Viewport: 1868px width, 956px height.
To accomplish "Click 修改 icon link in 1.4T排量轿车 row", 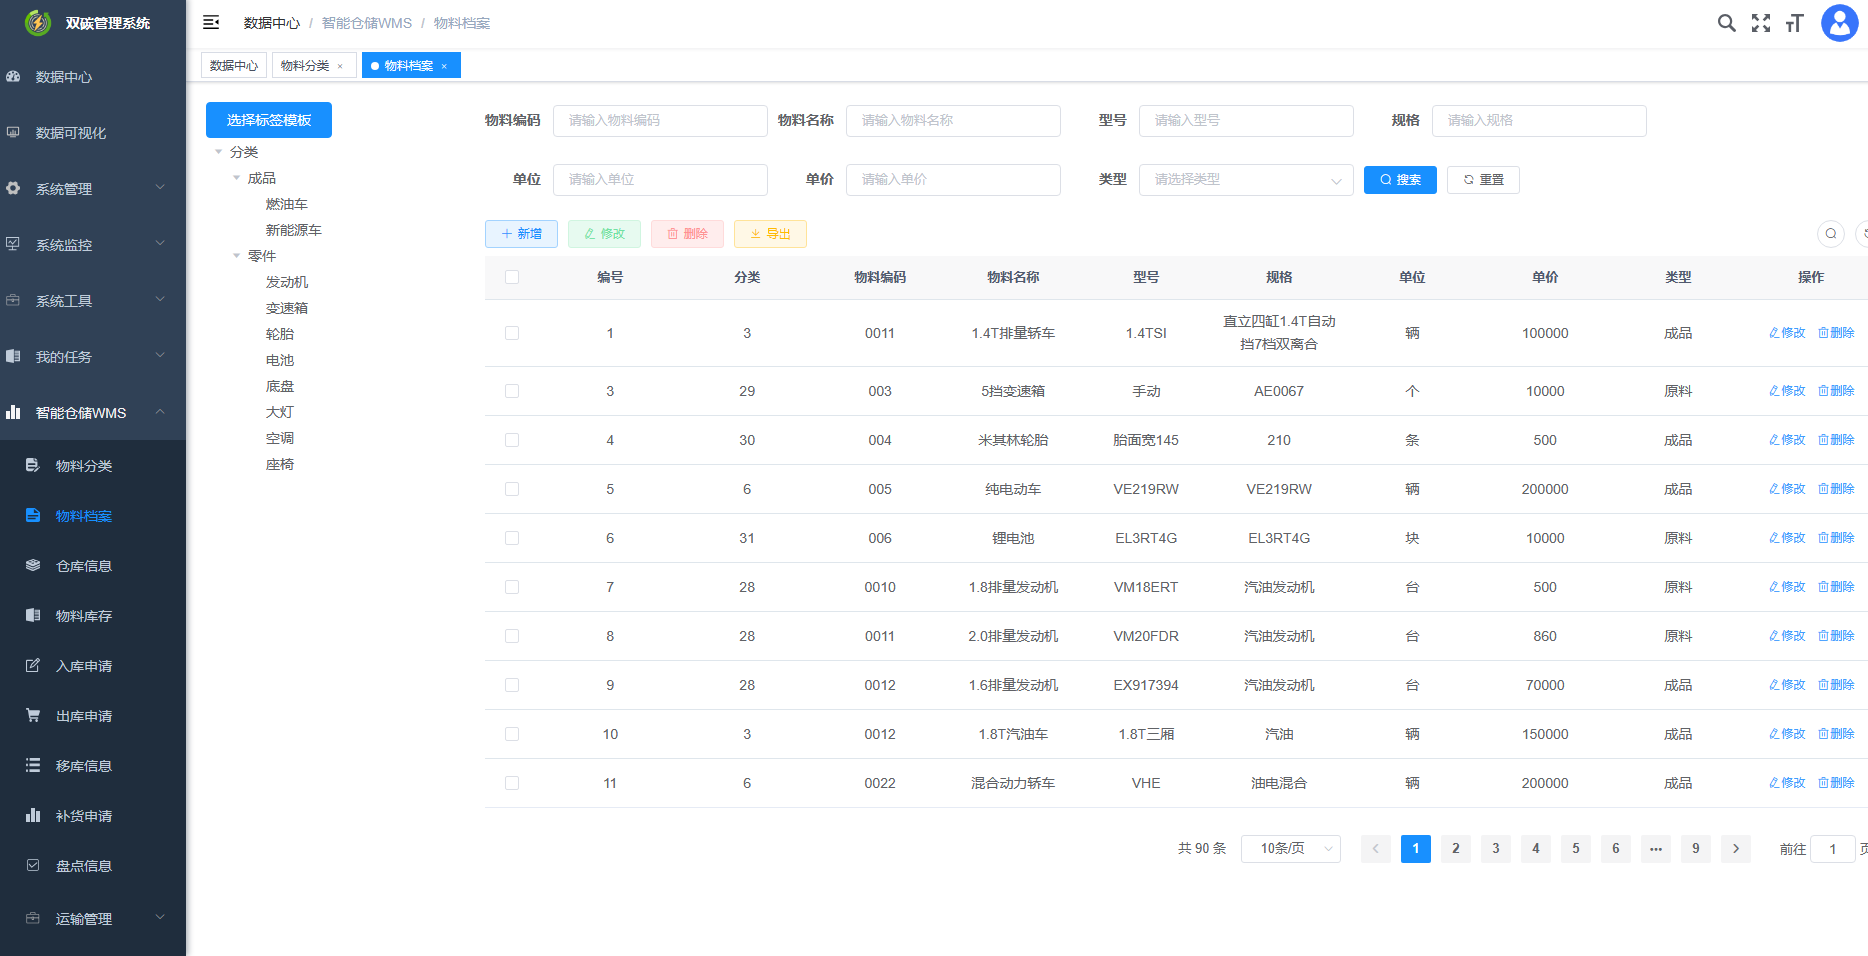I will click(x=1787, y=333).
